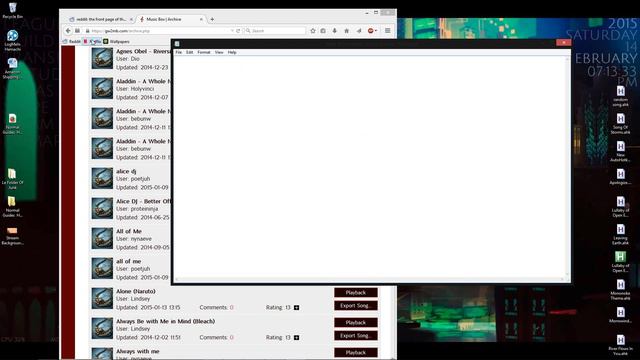
Task: Click Export Song for Alone (Naruto)
Action: coord(356,306)
